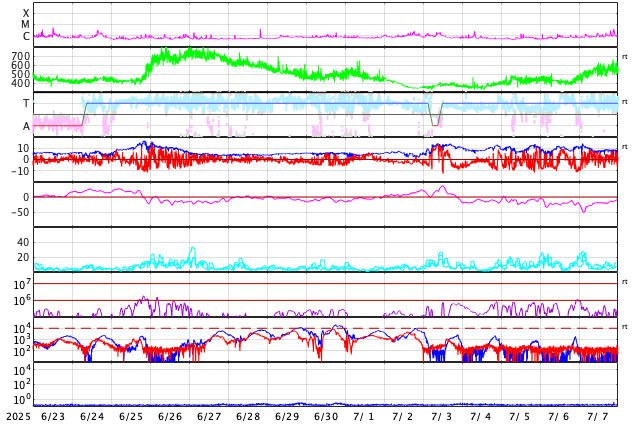The height and width of the screenshot is (424, 634).
Task: Click the "rt" marker beside red-blue field panel
Action: tap(625, 146)
